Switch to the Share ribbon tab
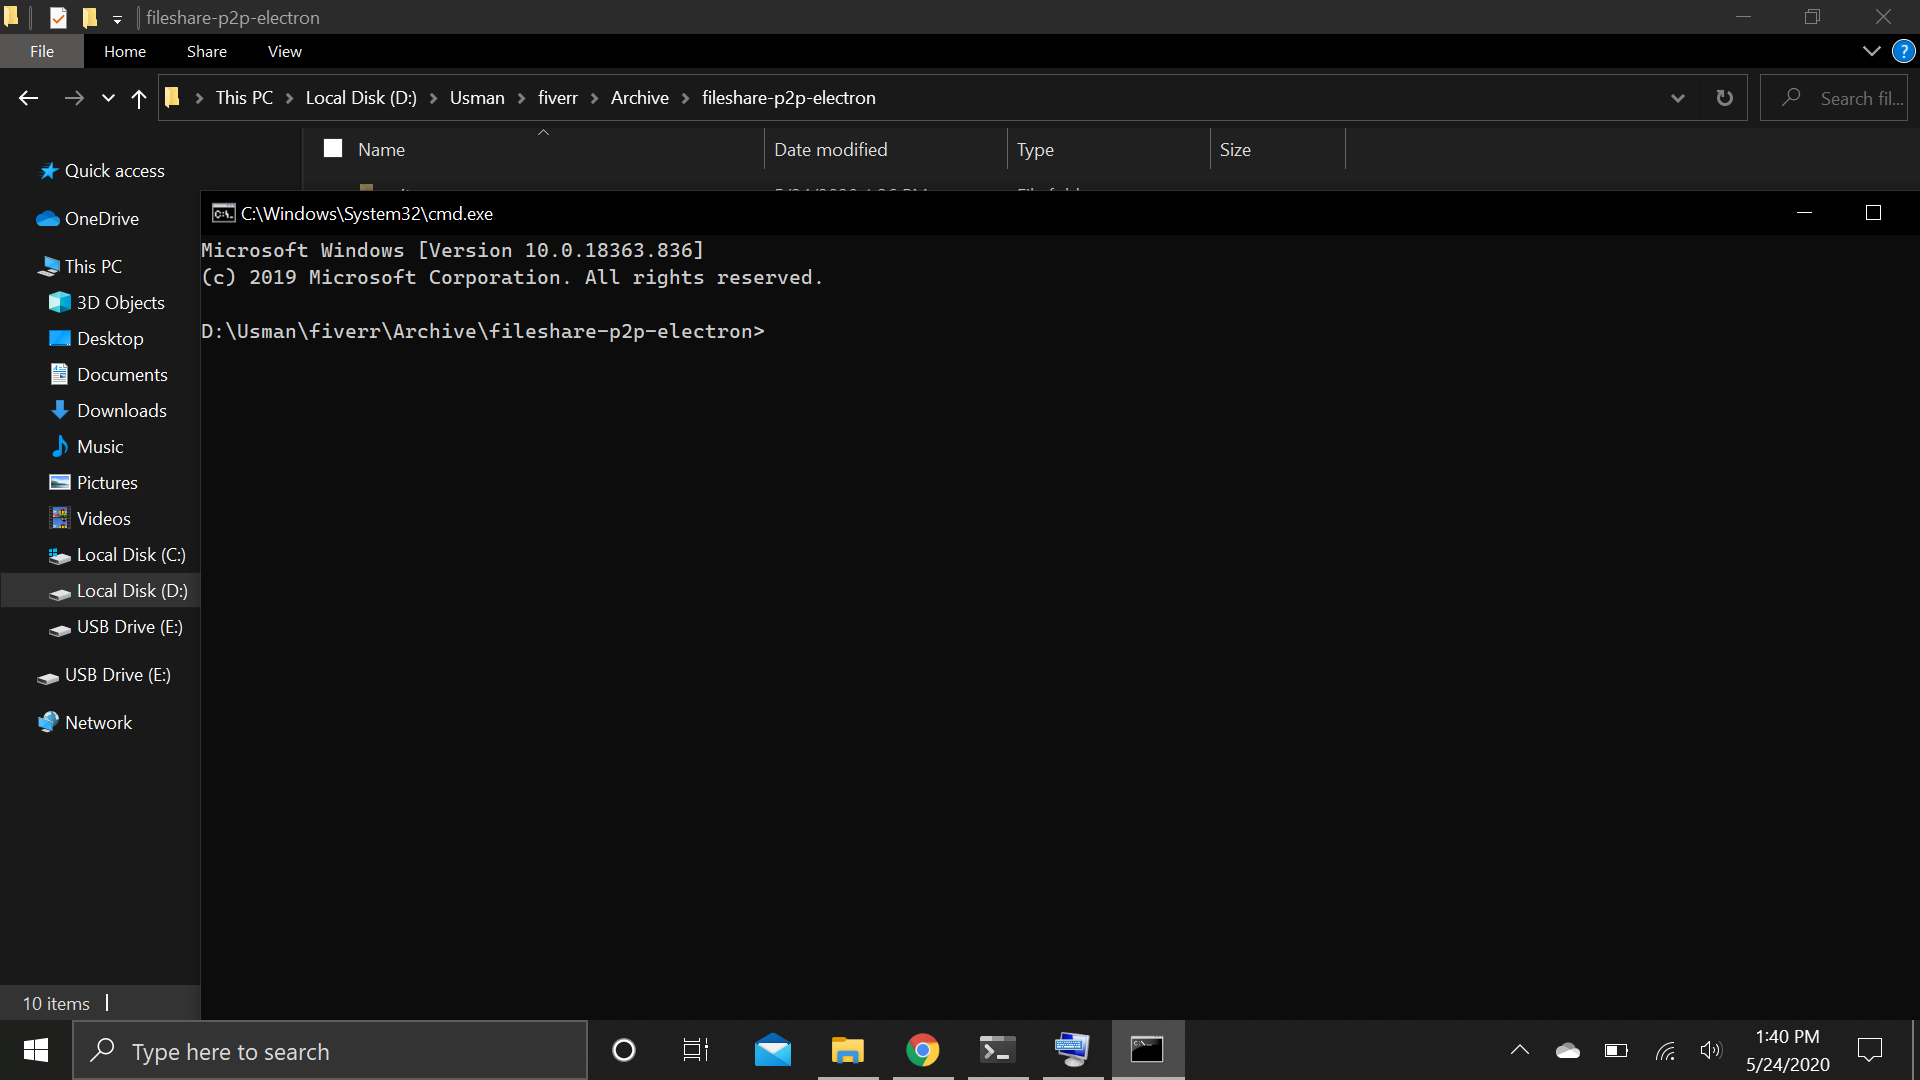The width and height of the screenshot is (1920, 1080). [206, 51]
